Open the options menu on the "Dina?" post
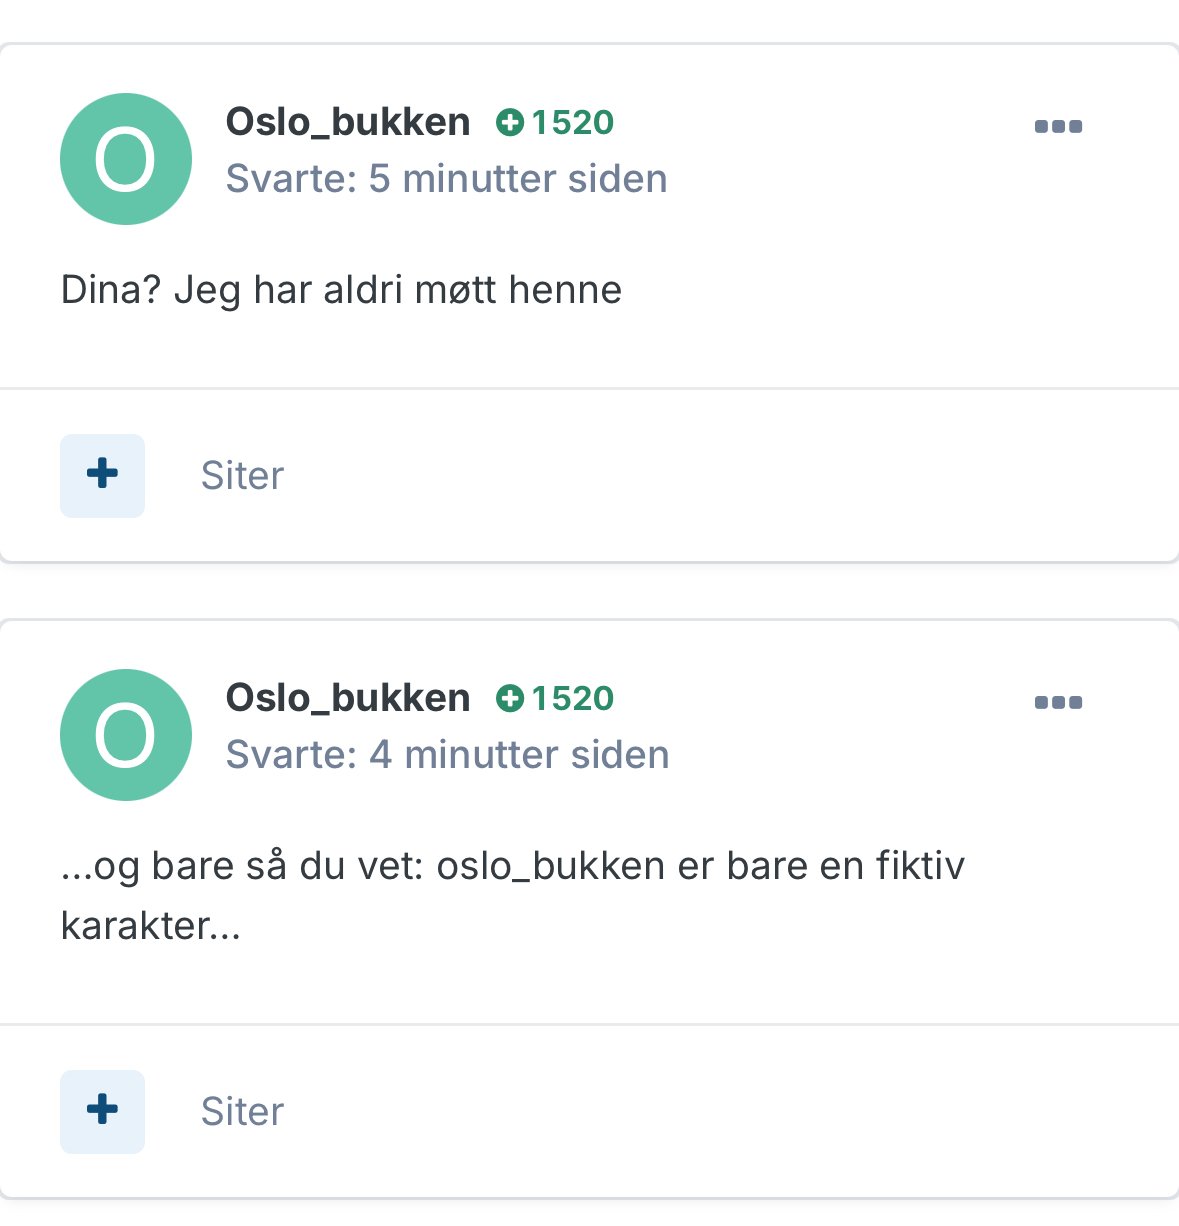 (x=1058, y=127)
